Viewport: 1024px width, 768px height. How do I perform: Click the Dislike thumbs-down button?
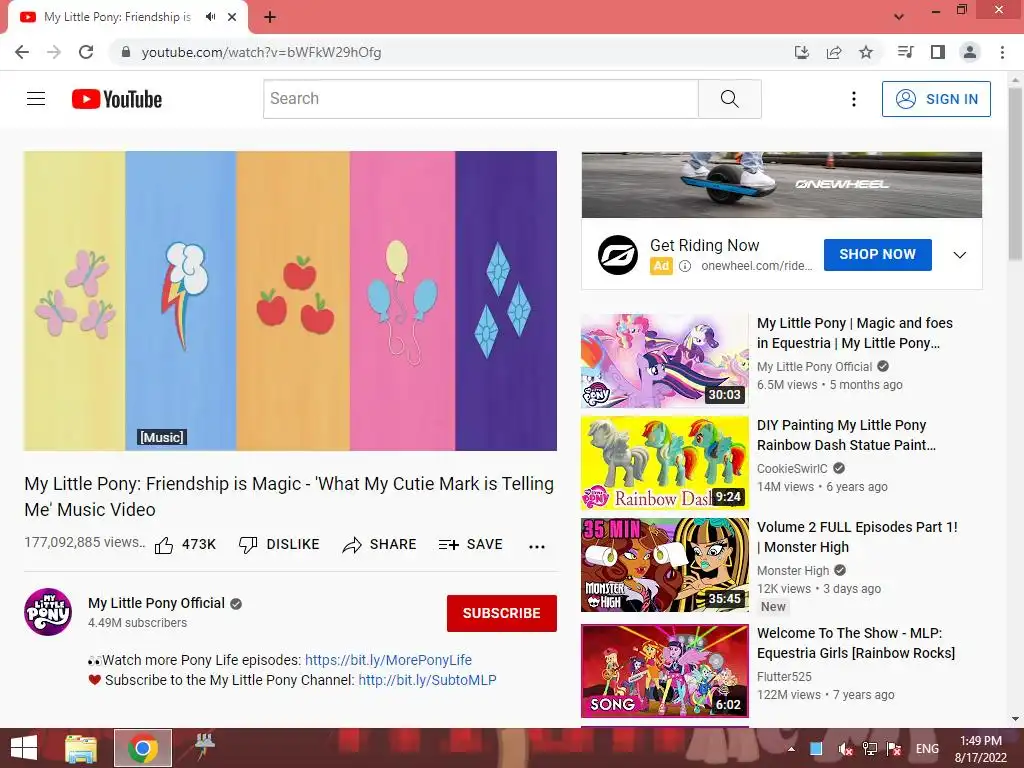click(279, 545)
